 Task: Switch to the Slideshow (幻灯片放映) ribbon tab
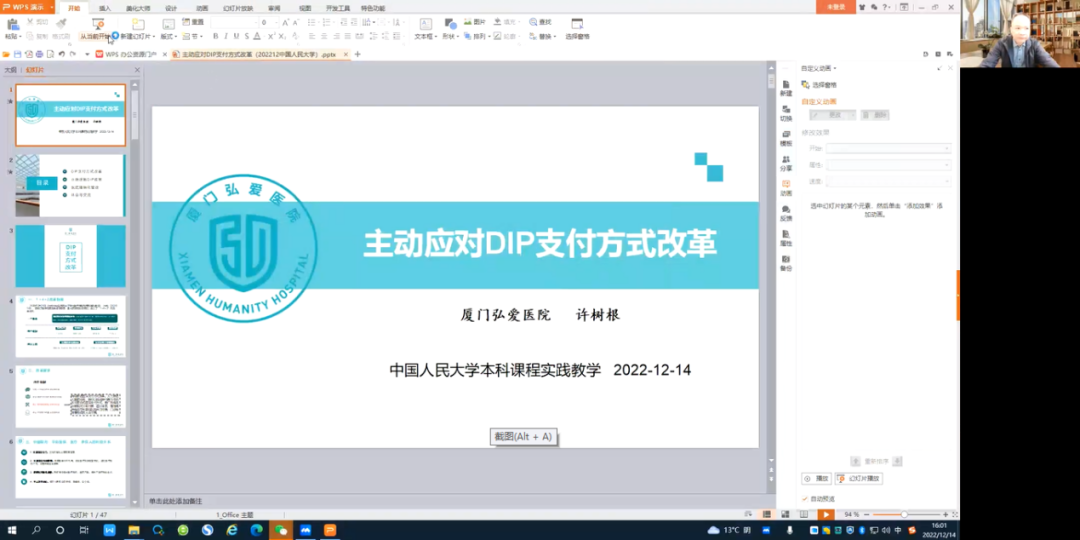coord(238,8)
